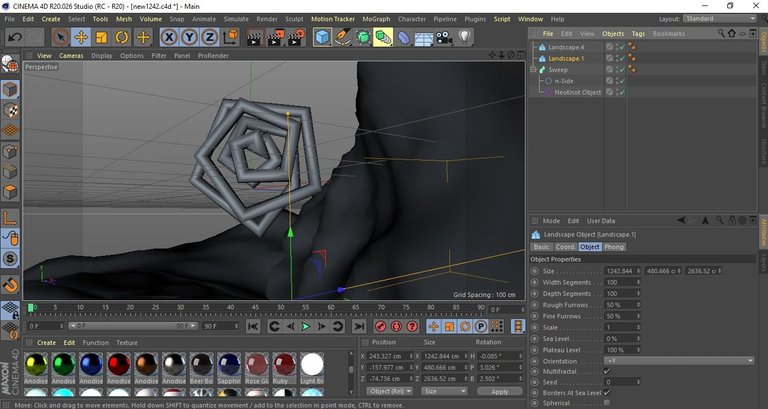Select Edges mode icon

[10, 172]
